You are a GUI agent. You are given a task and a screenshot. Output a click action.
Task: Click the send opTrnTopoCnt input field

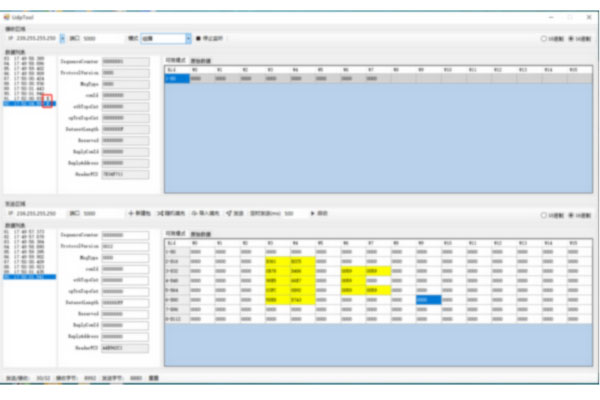tap(126, 291)
